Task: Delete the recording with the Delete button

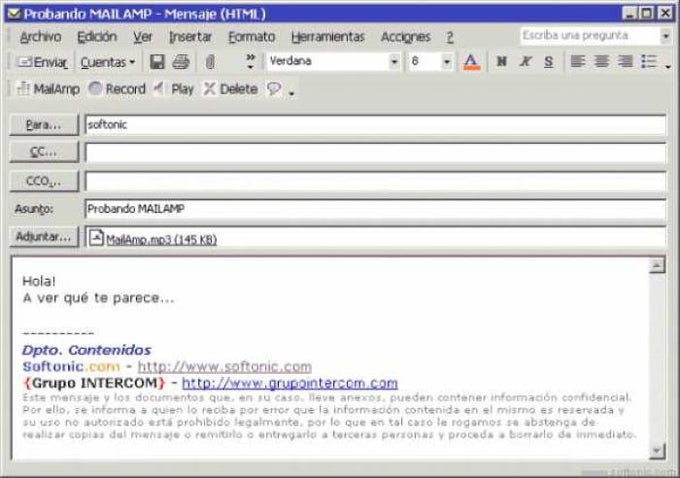Action: click(231, 89)
